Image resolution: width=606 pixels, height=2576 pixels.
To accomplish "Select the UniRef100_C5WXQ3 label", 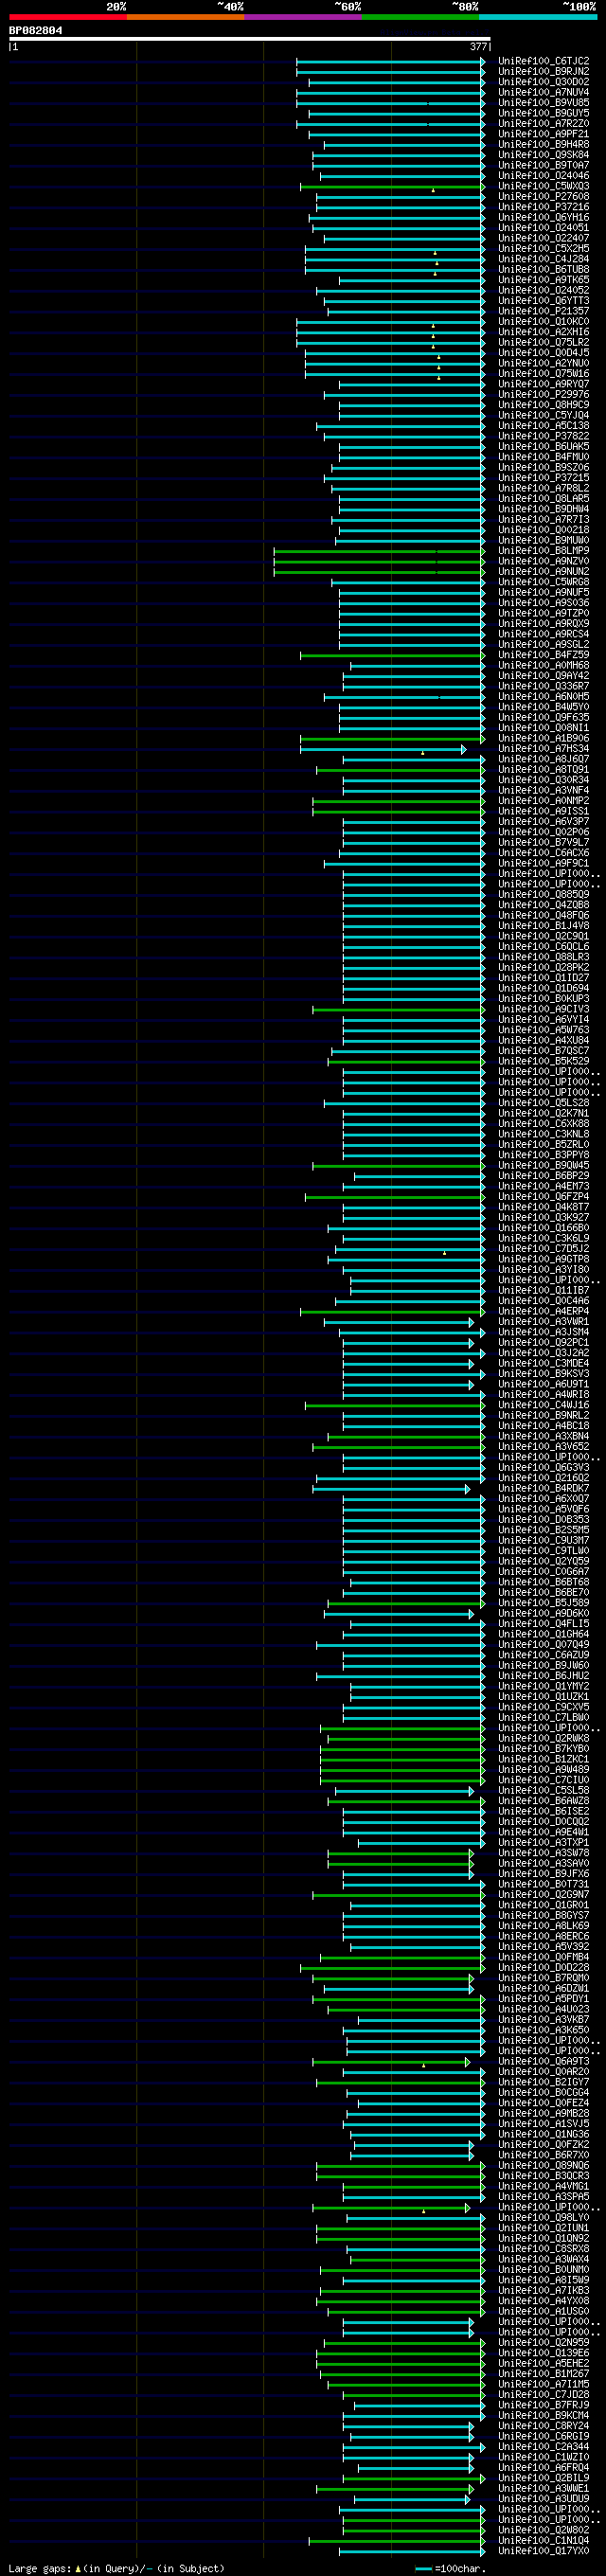I will coord(544,186).
